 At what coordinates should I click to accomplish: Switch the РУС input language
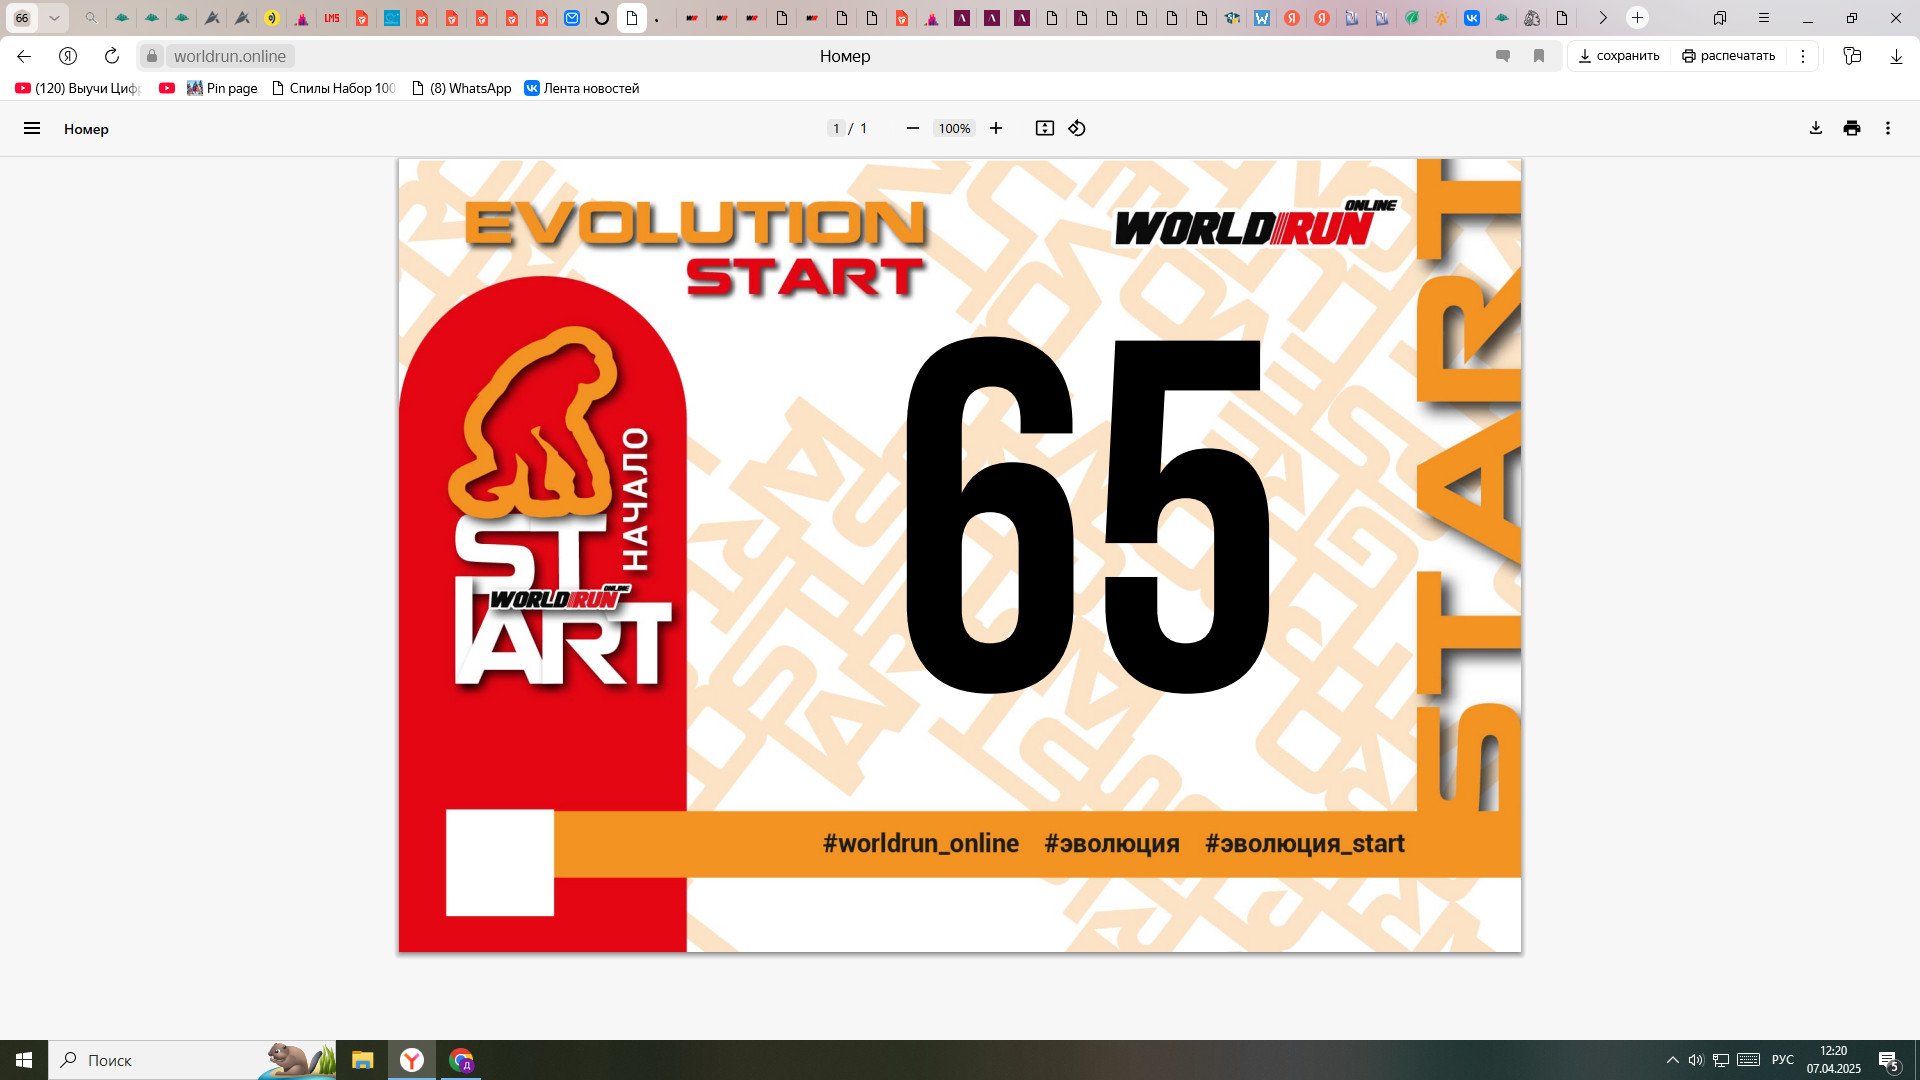(1783, 1060)
